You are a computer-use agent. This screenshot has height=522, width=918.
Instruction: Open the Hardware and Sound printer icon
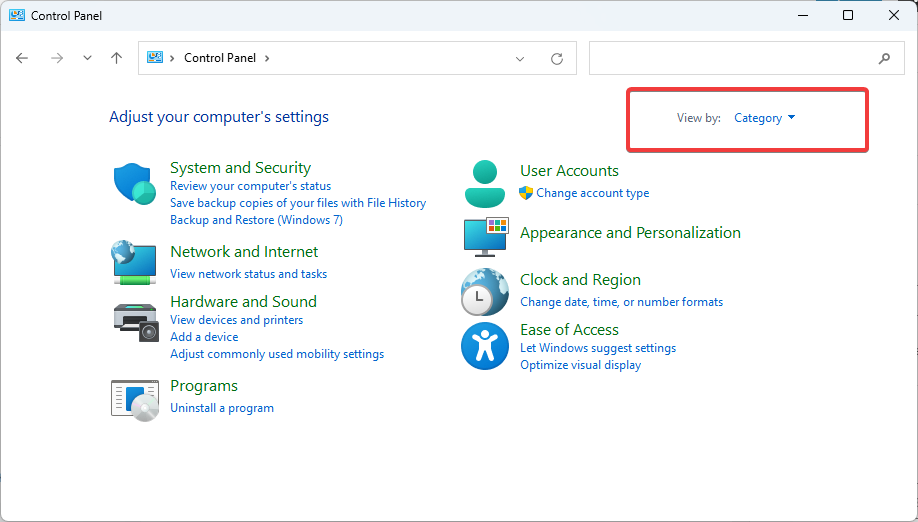click(136, 322)
